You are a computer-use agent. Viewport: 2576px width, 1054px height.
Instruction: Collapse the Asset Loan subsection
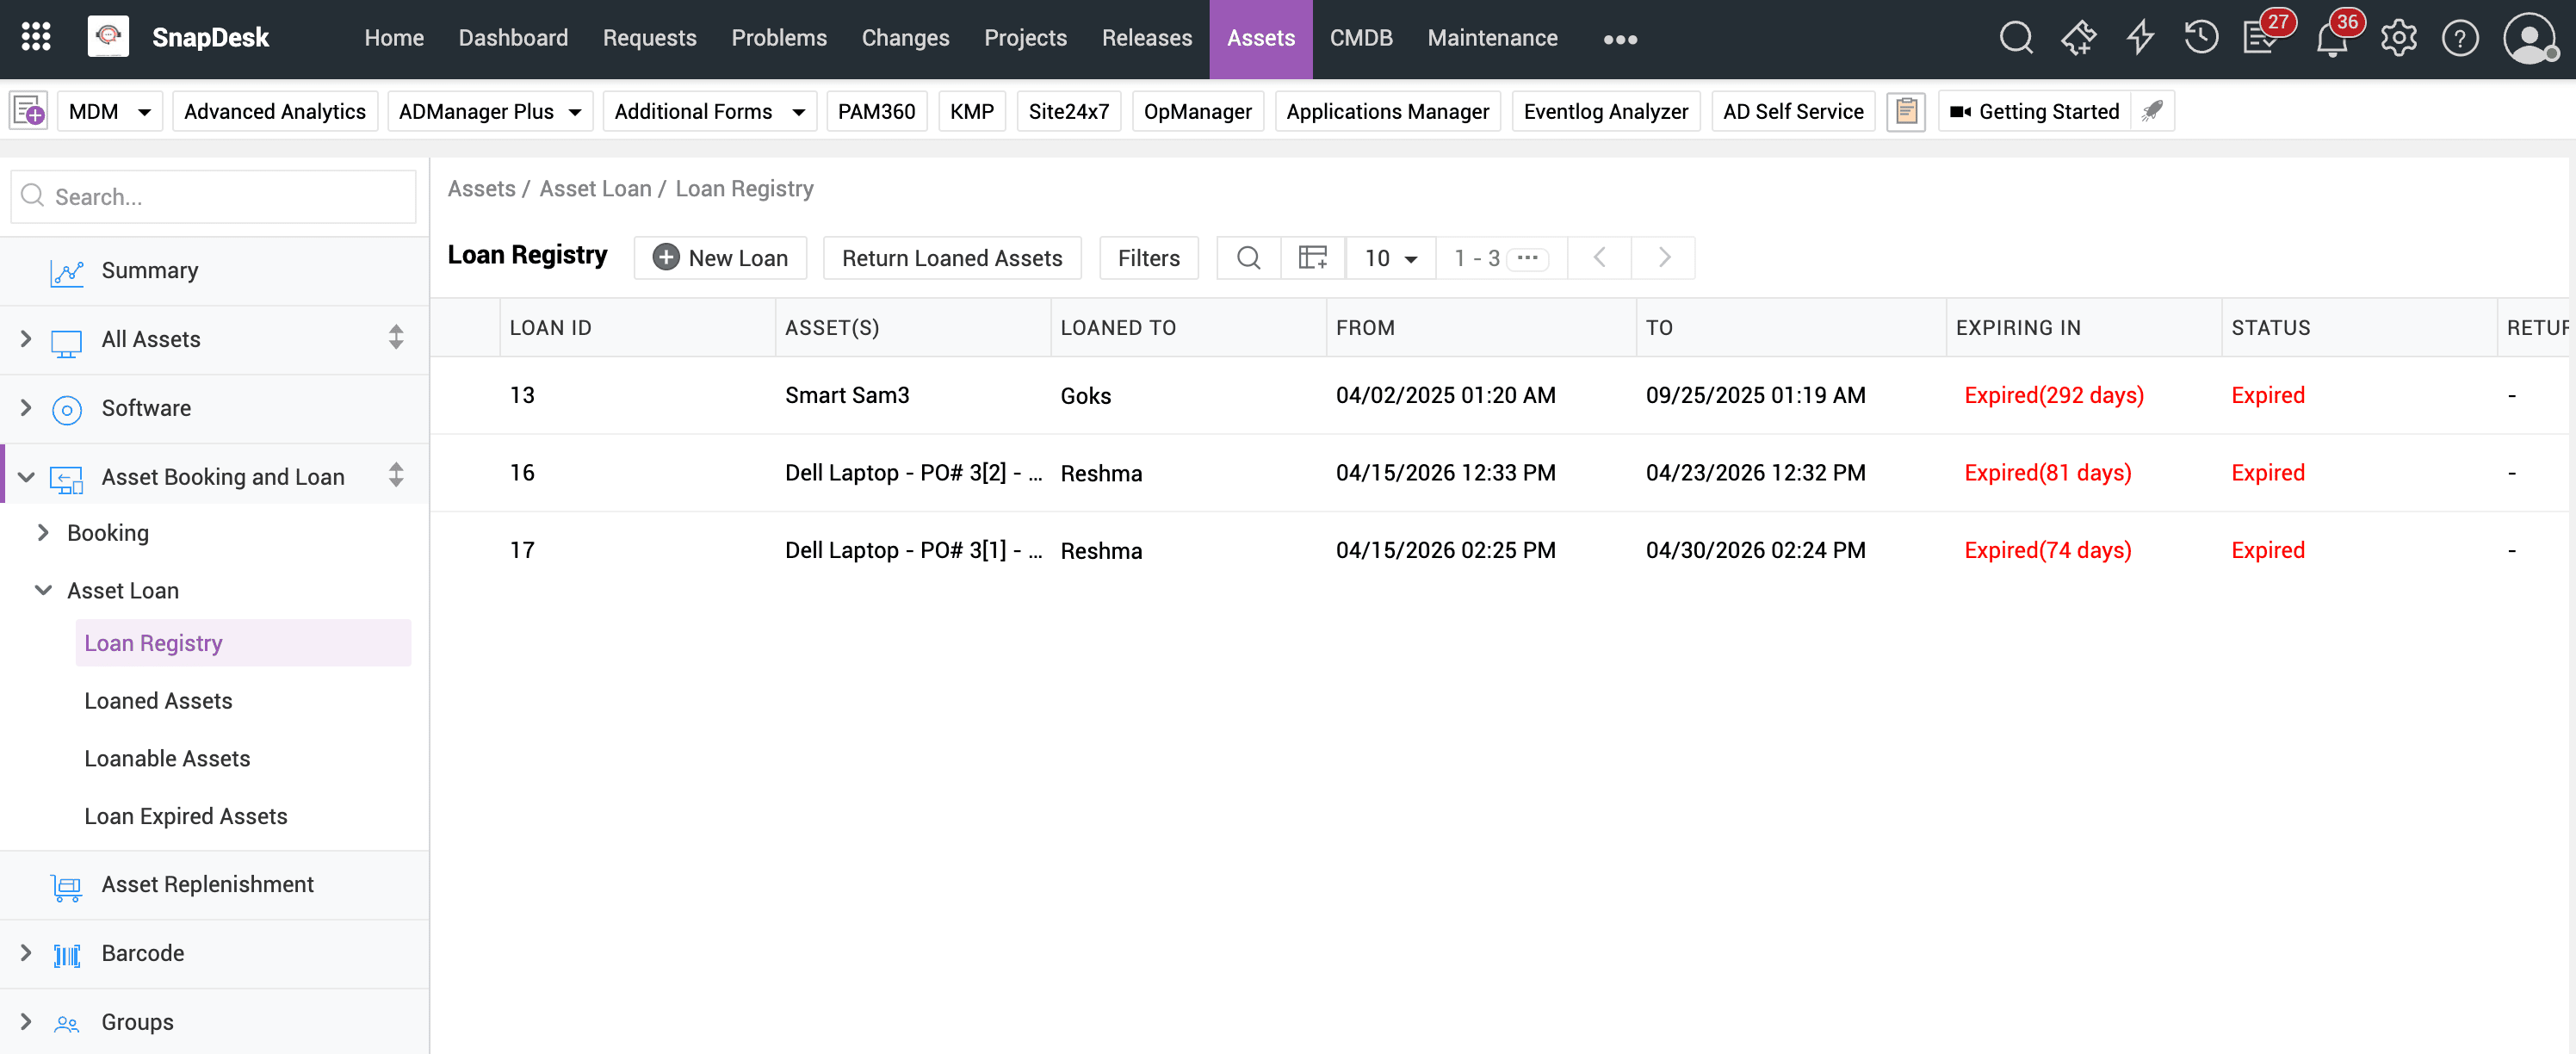click(x=43, y=590)
